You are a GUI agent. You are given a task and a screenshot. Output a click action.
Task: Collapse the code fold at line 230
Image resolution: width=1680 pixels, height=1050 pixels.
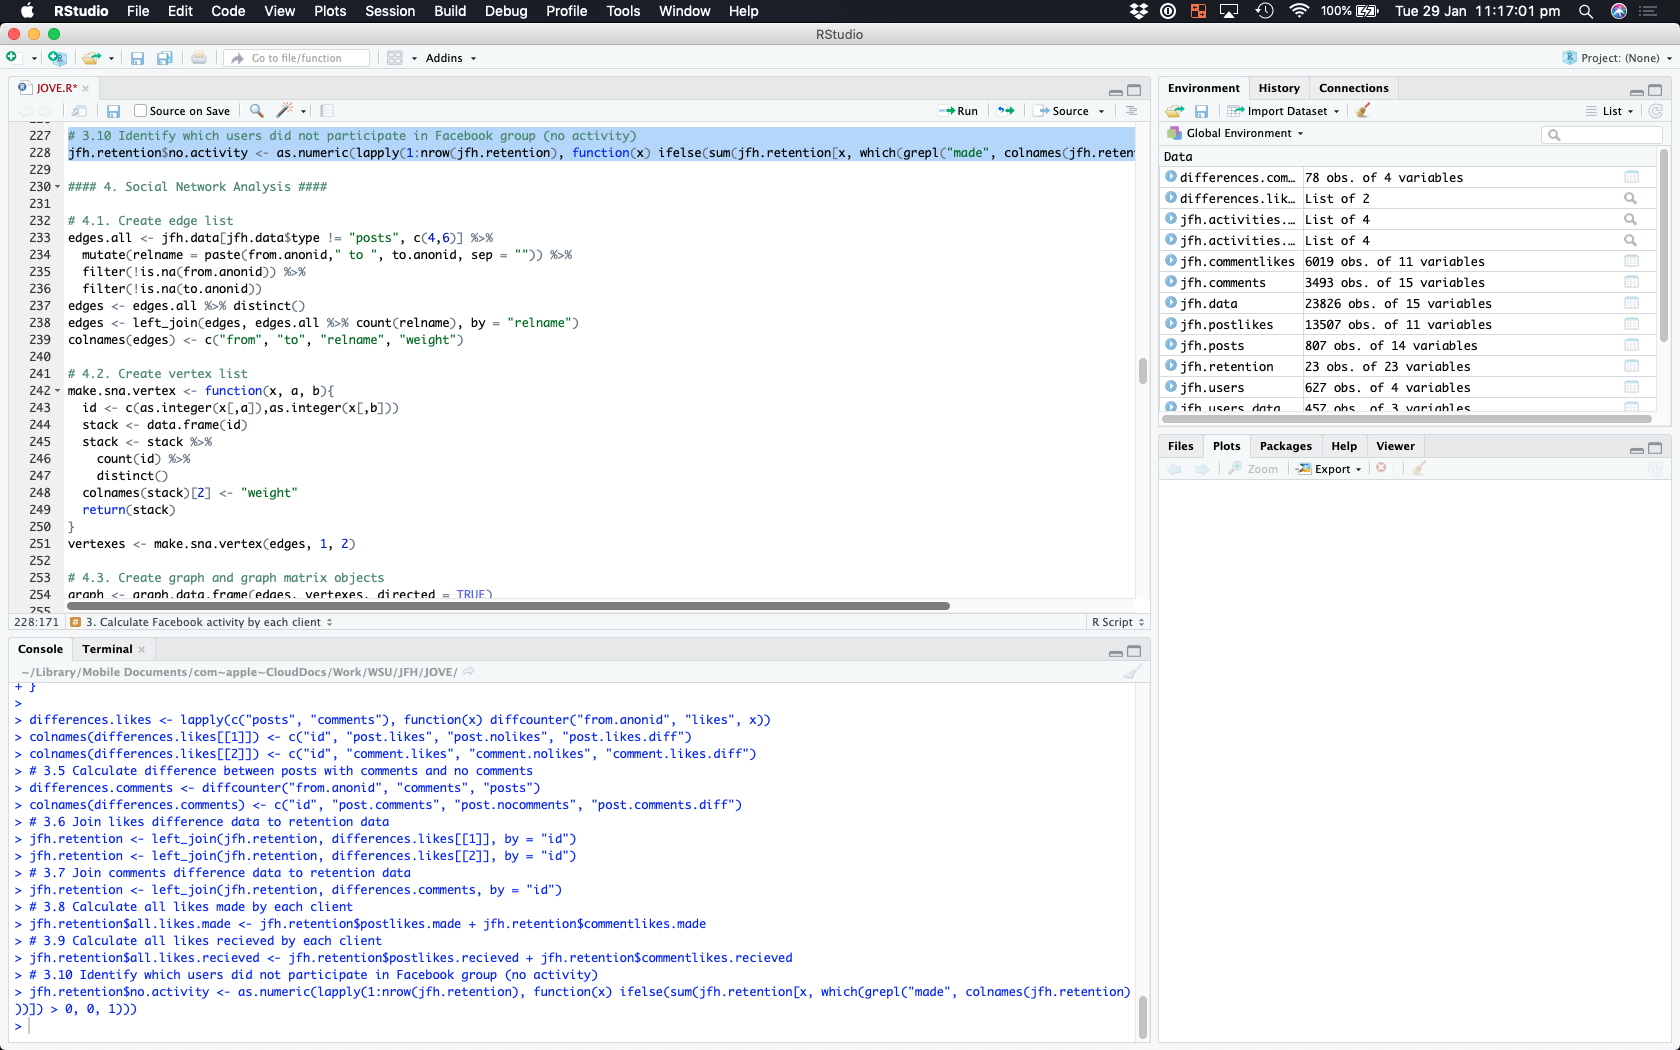(57, 187)
